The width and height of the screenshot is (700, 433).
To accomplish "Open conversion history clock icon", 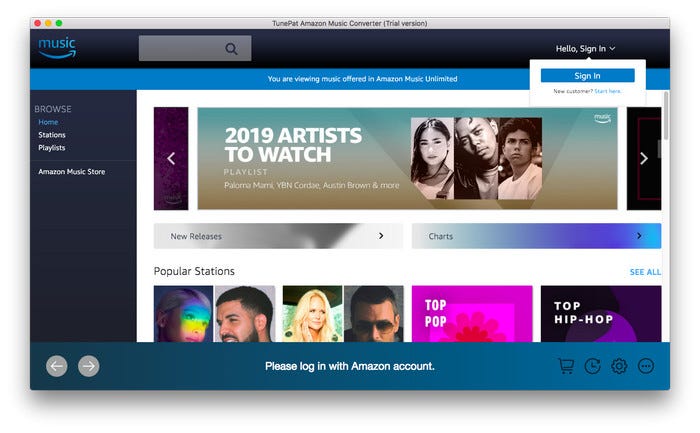I will [x=592, y=366].
